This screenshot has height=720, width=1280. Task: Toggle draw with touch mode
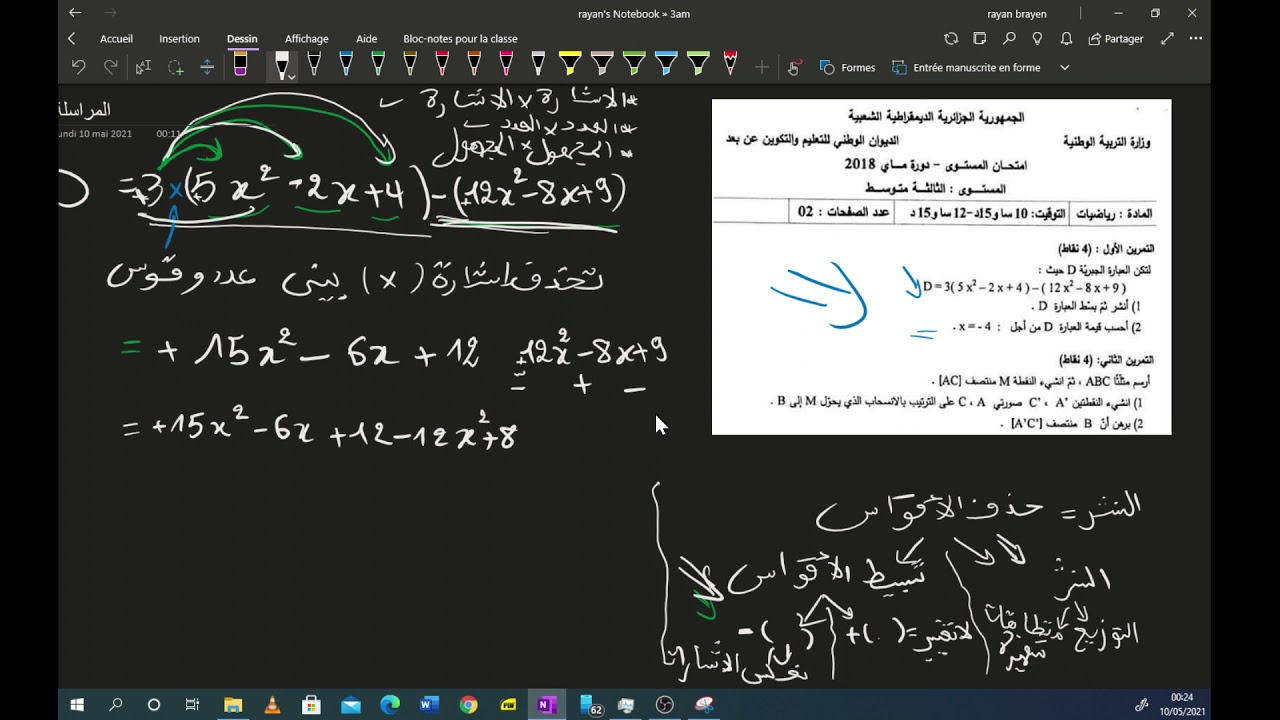(794, 67)
